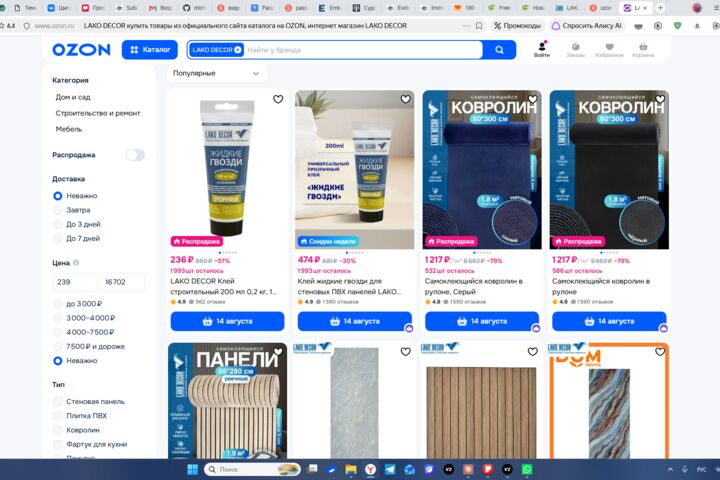Viewport: 720px width, 480px height.
Task: Click Спросить Алису AI button
Action: [x=588, y=26]
